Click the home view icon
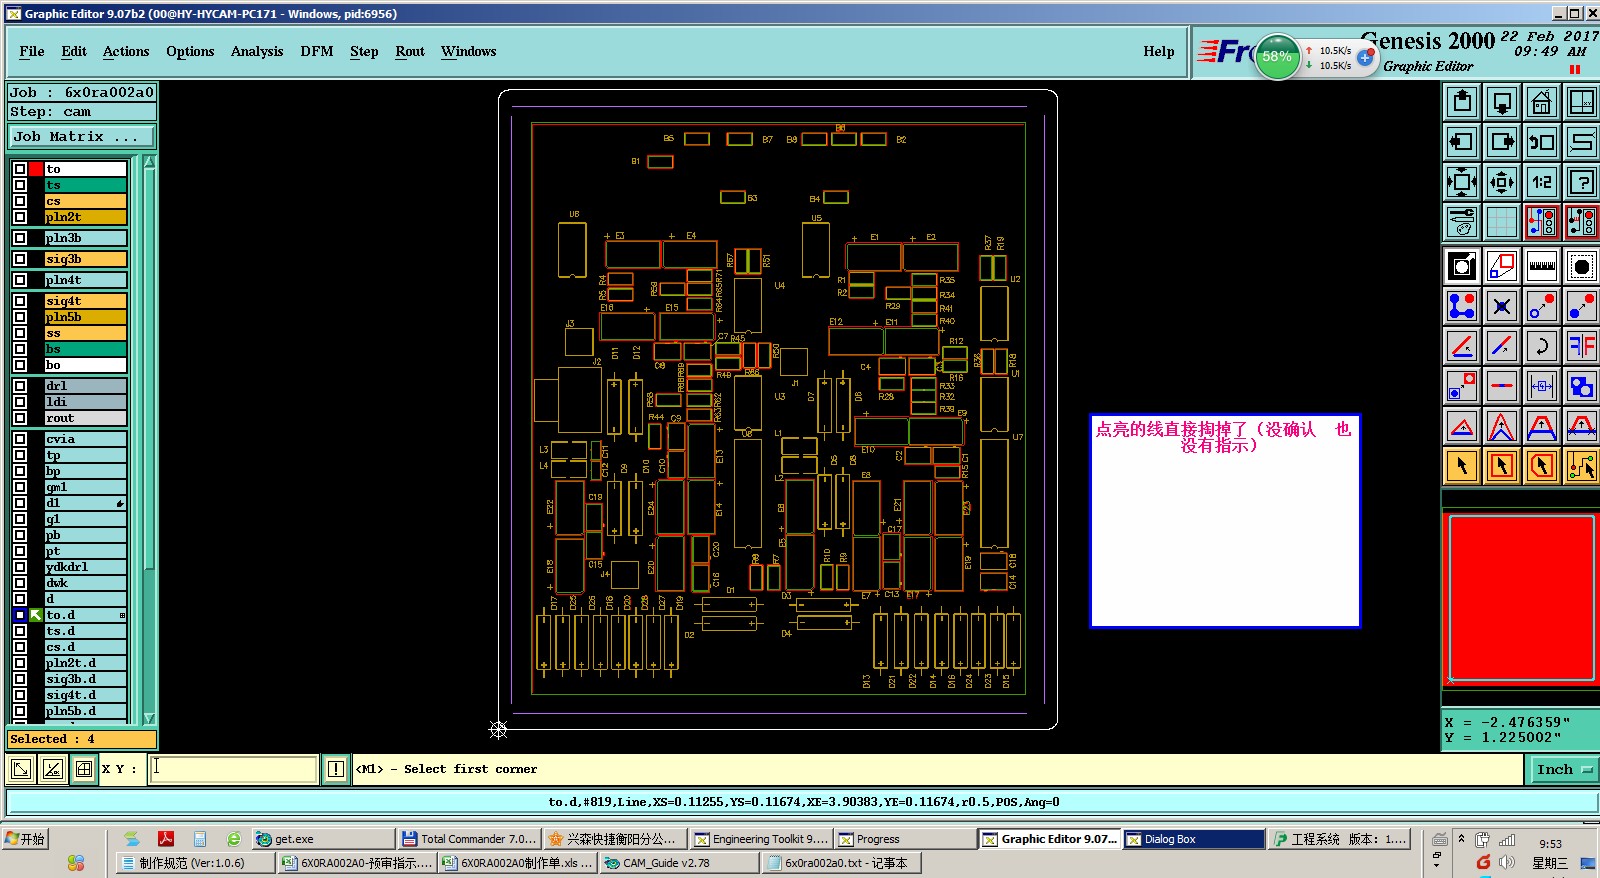The height and width of the screenshot is (878, 1600). [1542, 102]
